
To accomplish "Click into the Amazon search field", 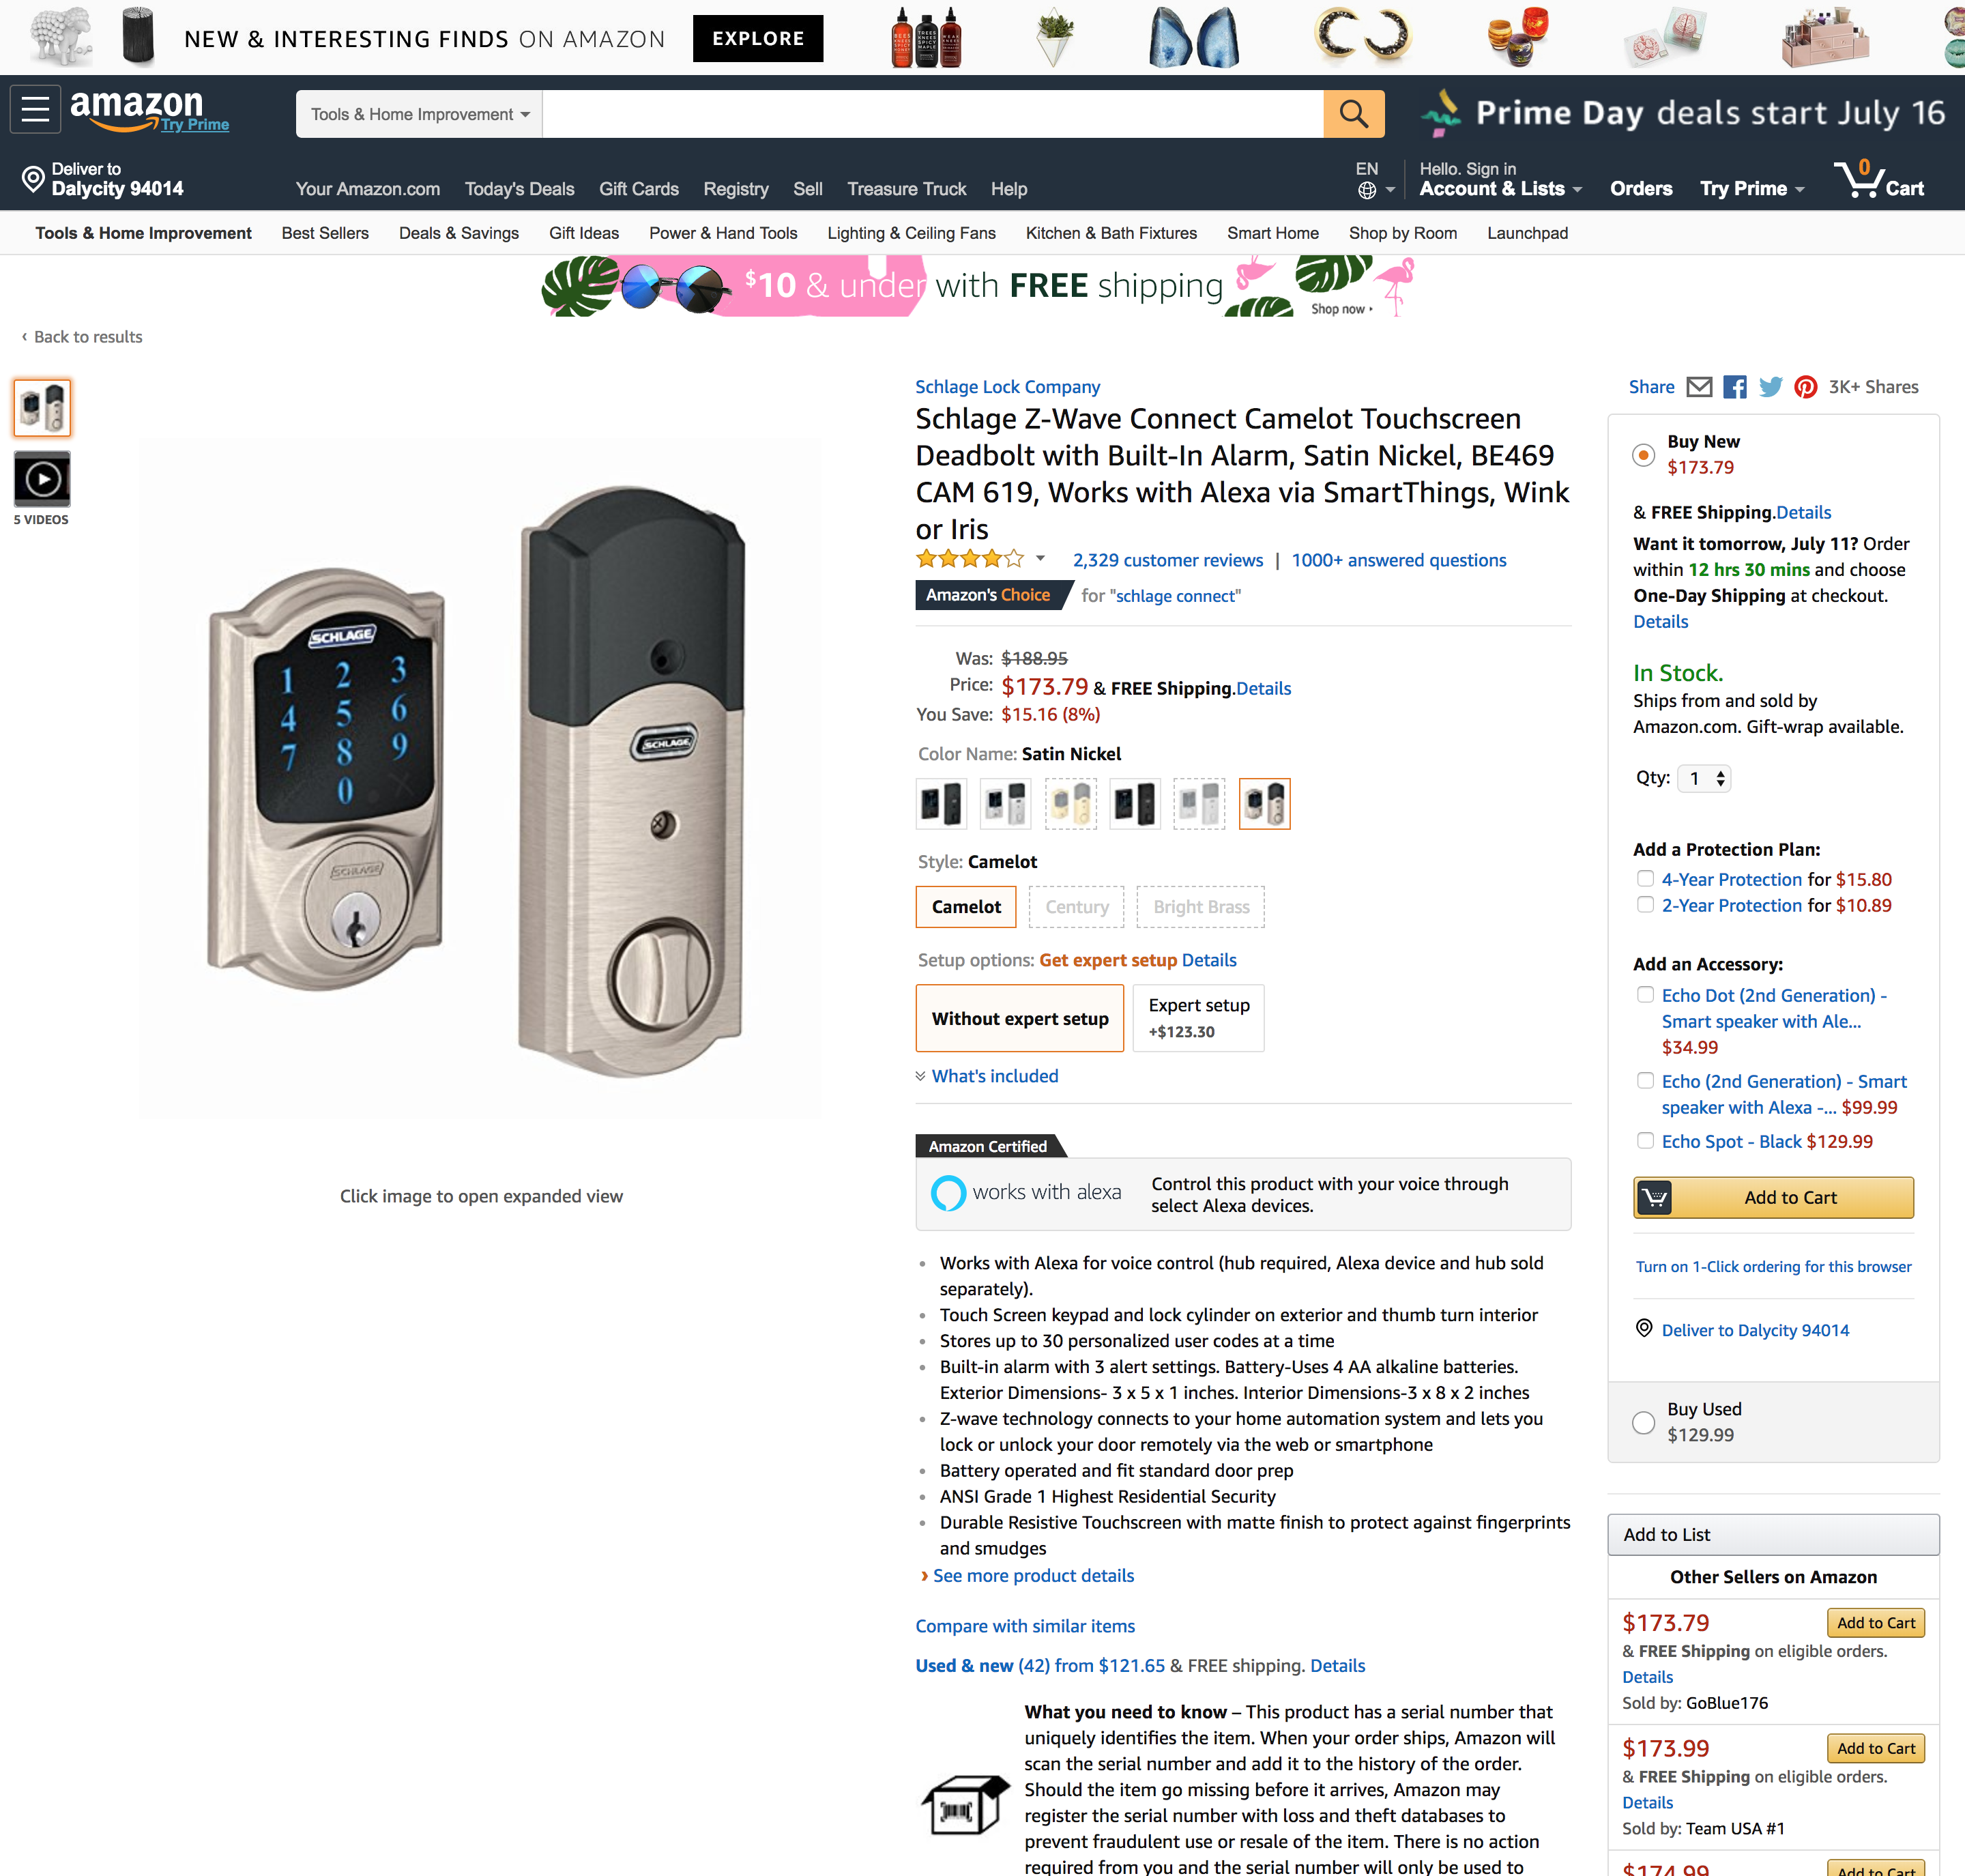I will click(932, 114).
